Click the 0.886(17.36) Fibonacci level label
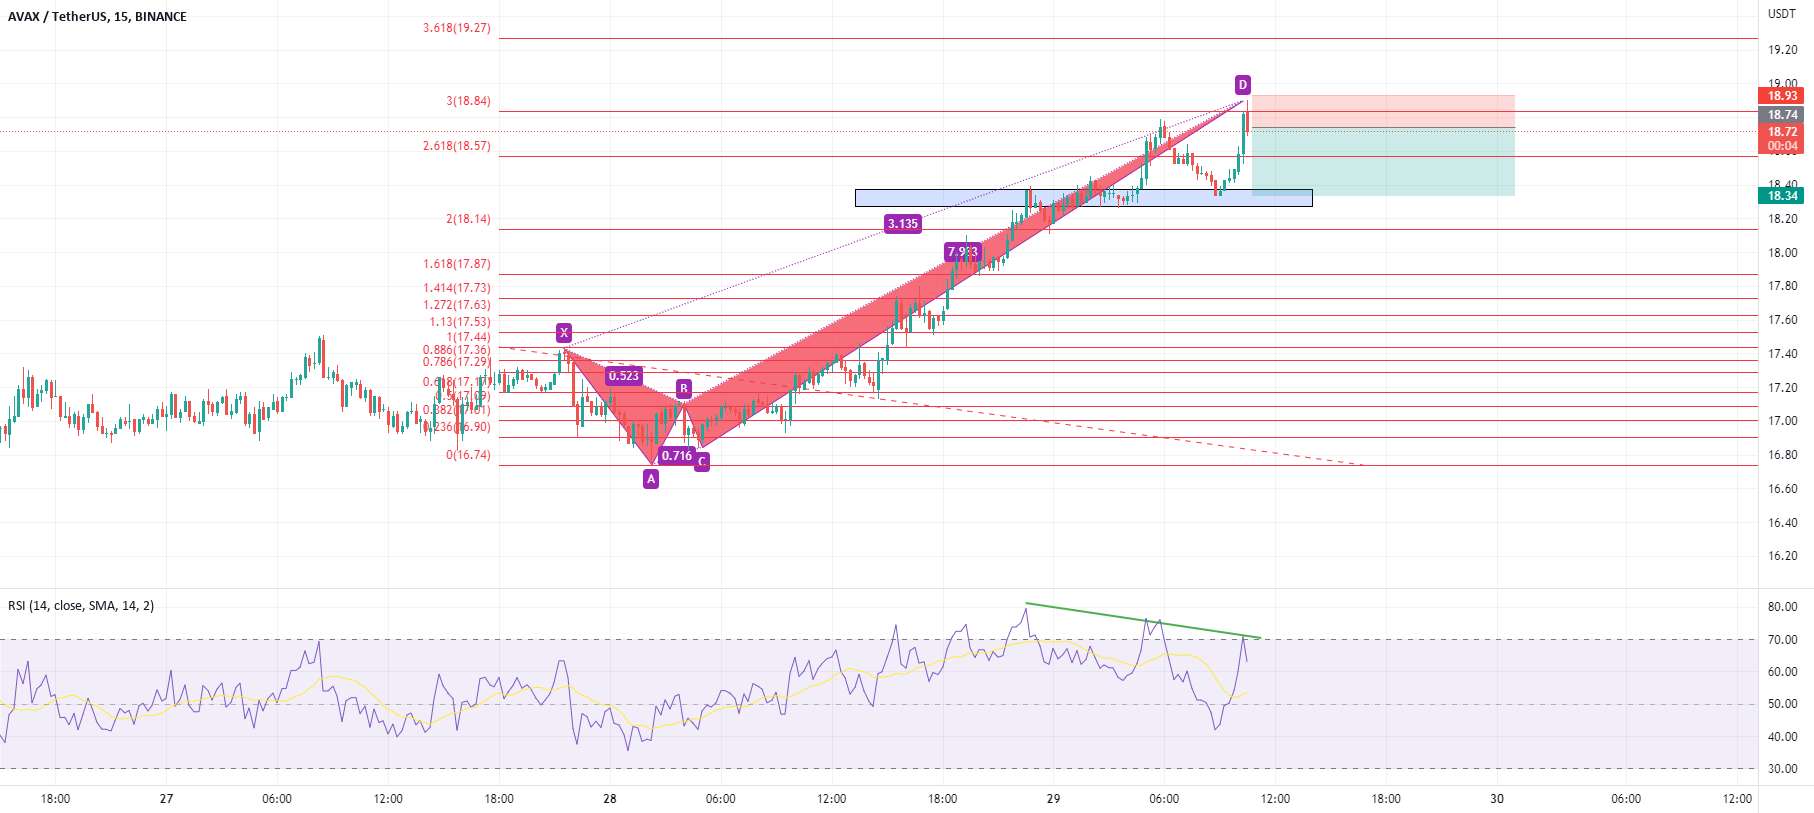This screenshot has width=1814, height=813. tap(457, 350)
